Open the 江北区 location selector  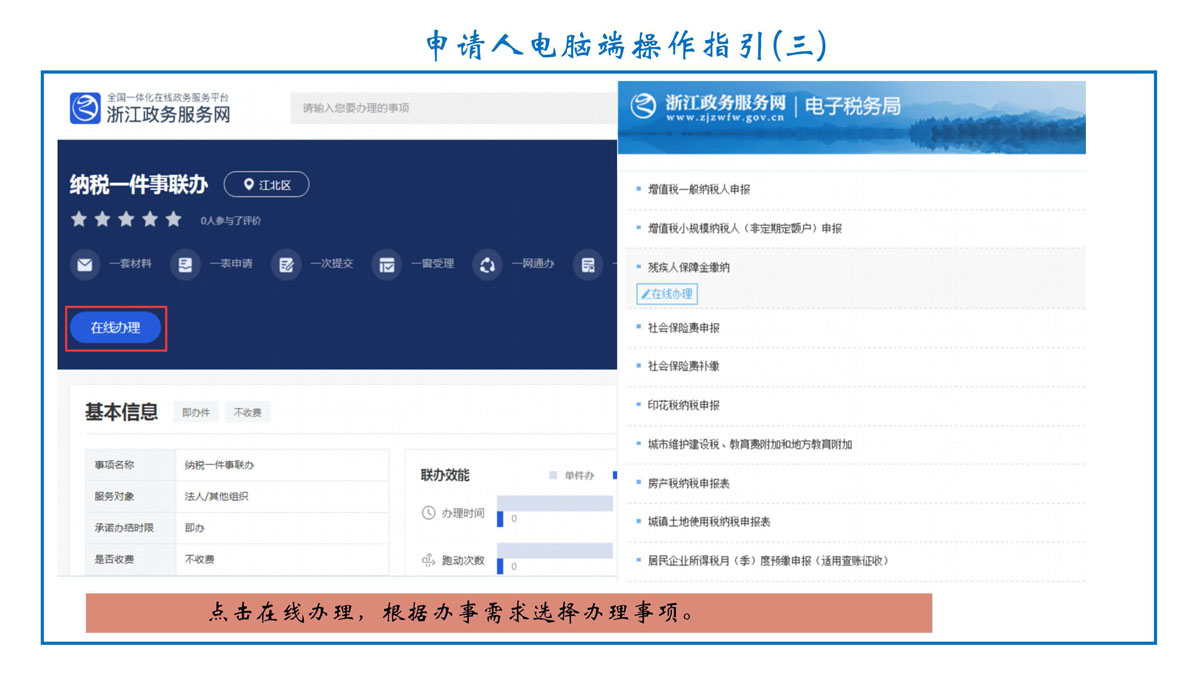[266, 185]
